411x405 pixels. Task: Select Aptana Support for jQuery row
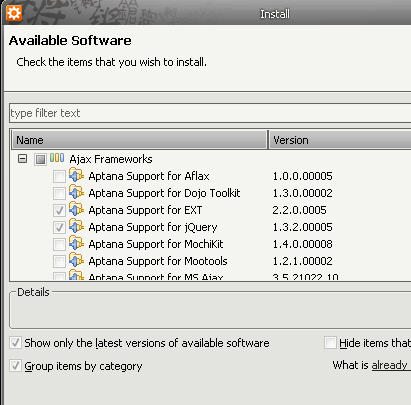(x=153, y=227)
